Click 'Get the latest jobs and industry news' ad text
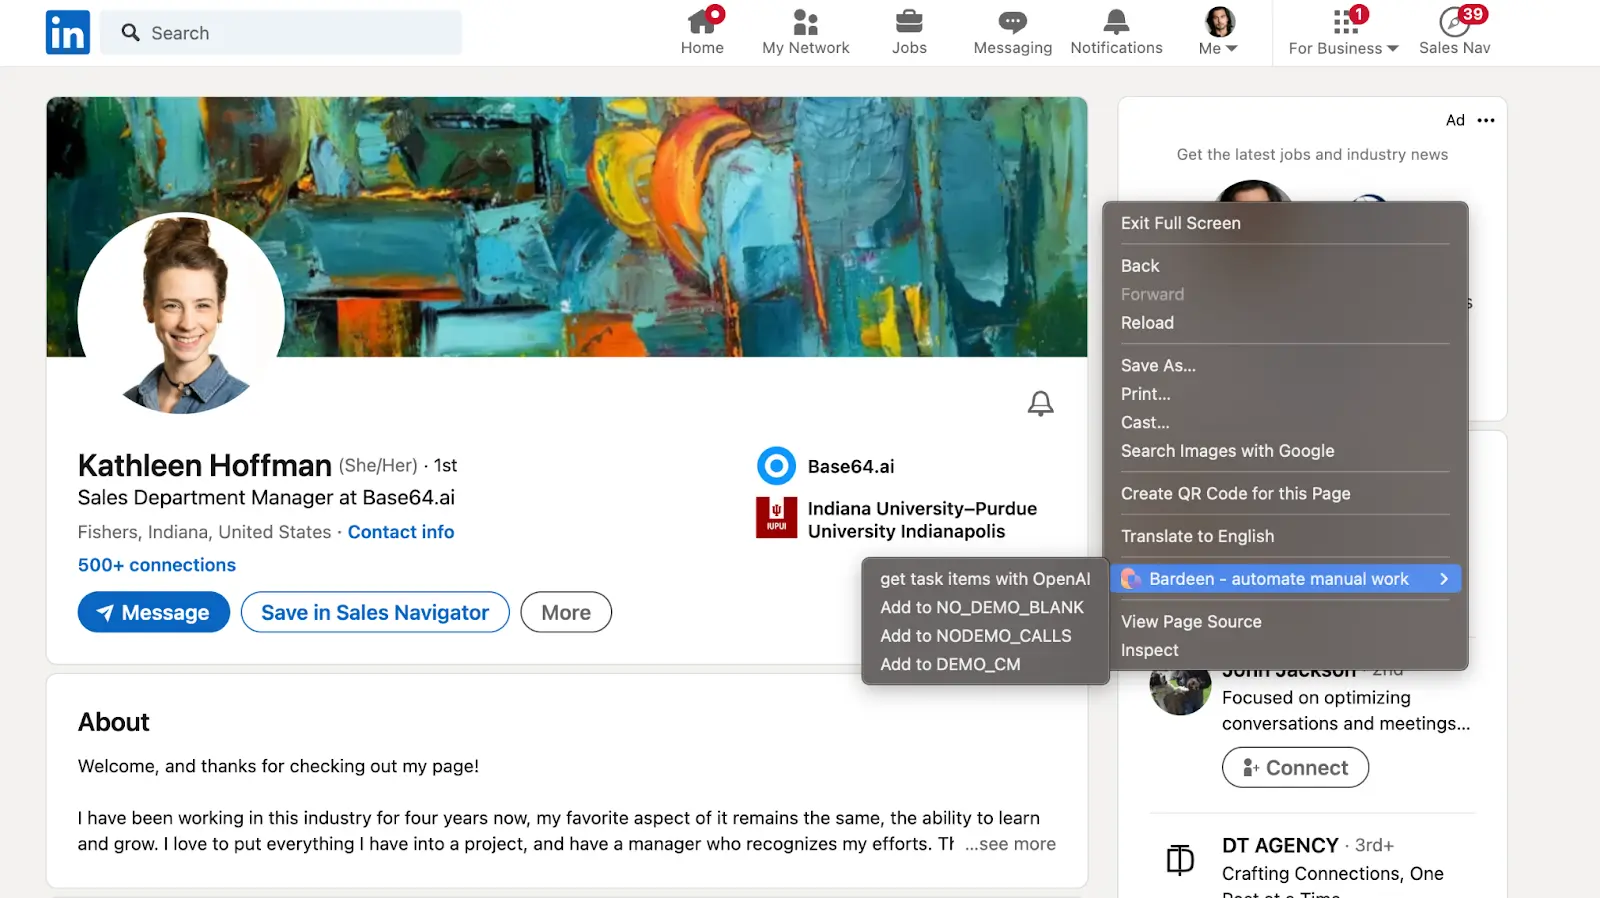Image resolution: width=1600 pixels, height=898 pixels. pyautogui.click(x=1312, y=154)
